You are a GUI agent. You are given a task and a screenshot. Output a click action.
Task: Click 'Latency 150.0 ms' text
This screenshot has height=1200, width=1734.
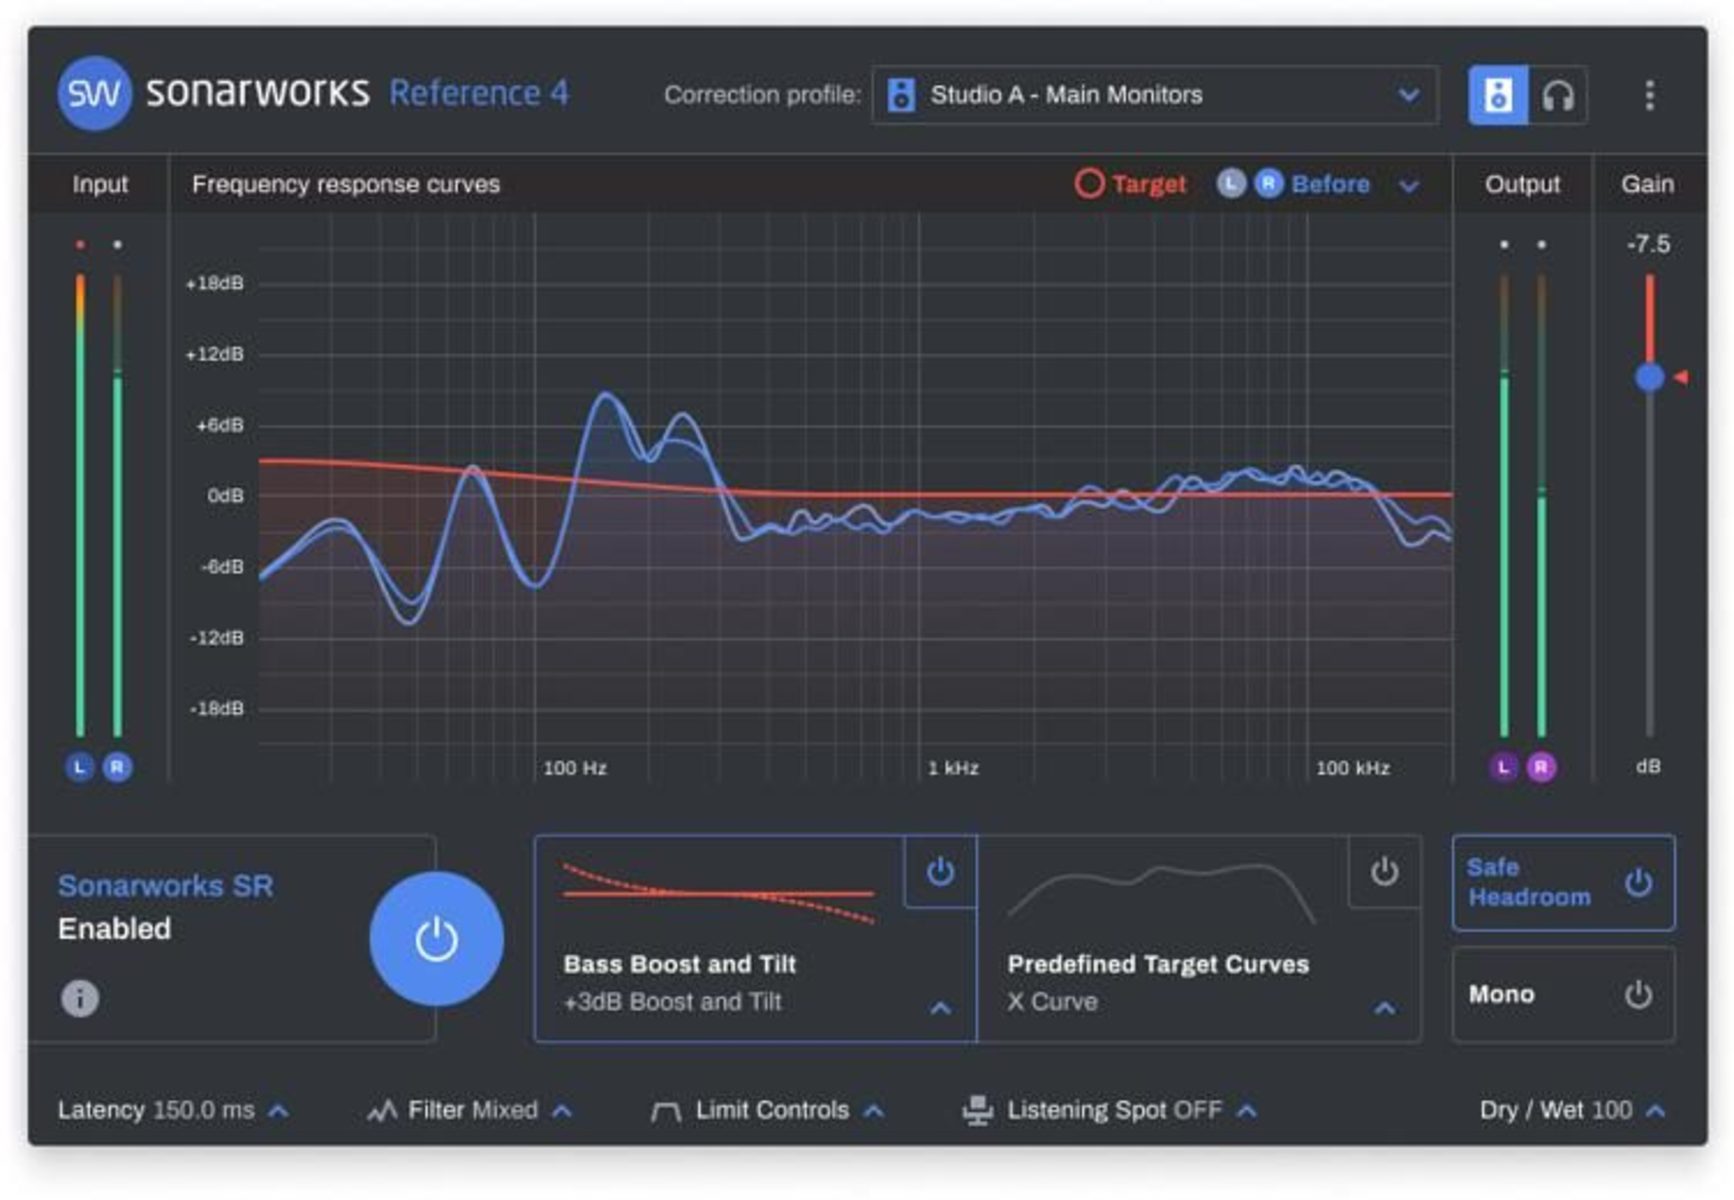tap(156, 1110)
